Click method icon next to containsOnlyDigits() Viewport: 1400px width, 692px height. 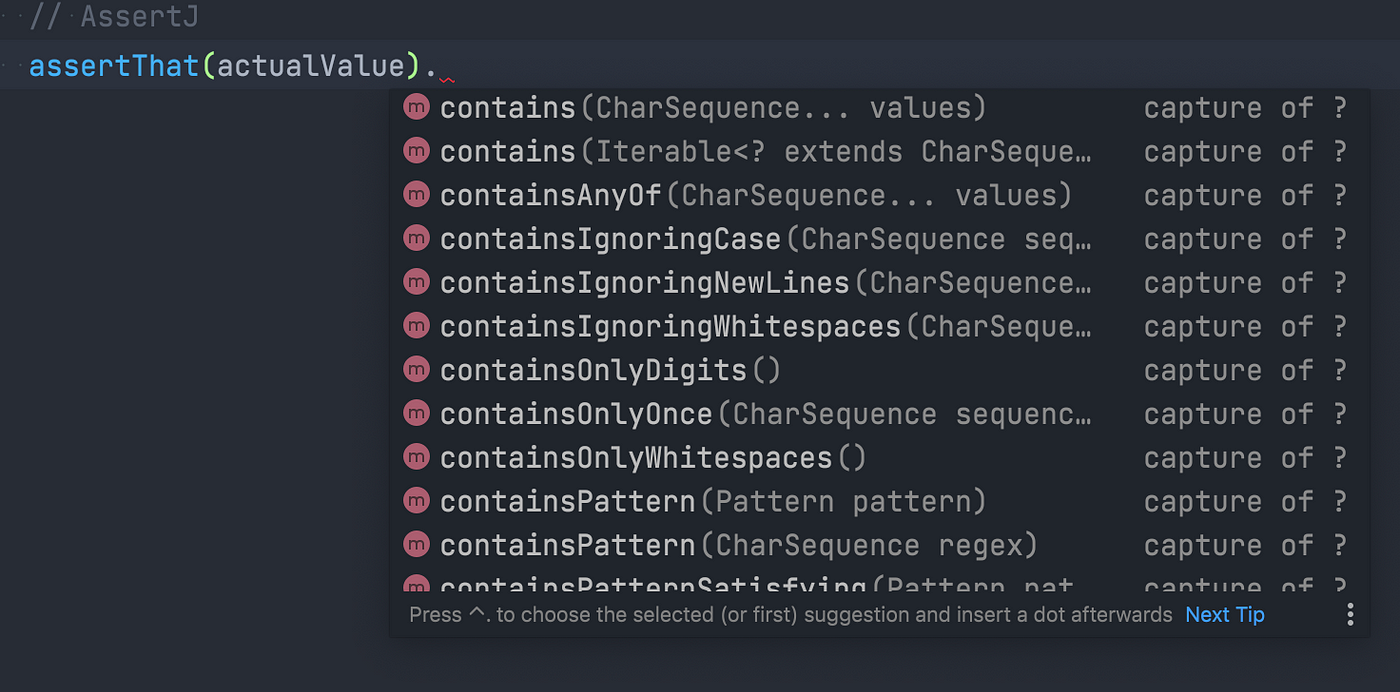[x=416, y=370]
